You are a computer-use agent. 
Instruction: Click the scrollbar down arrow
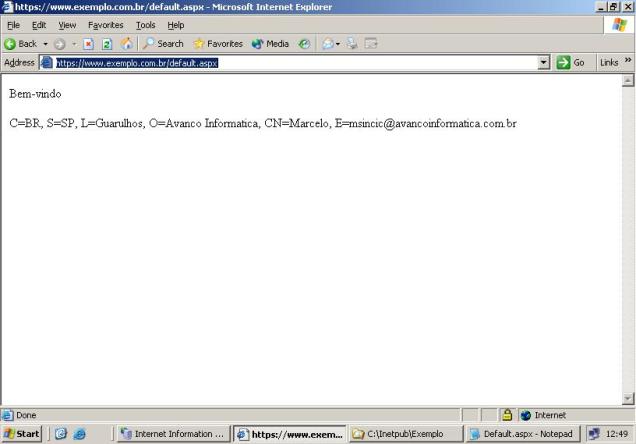[x=628, y=399]
